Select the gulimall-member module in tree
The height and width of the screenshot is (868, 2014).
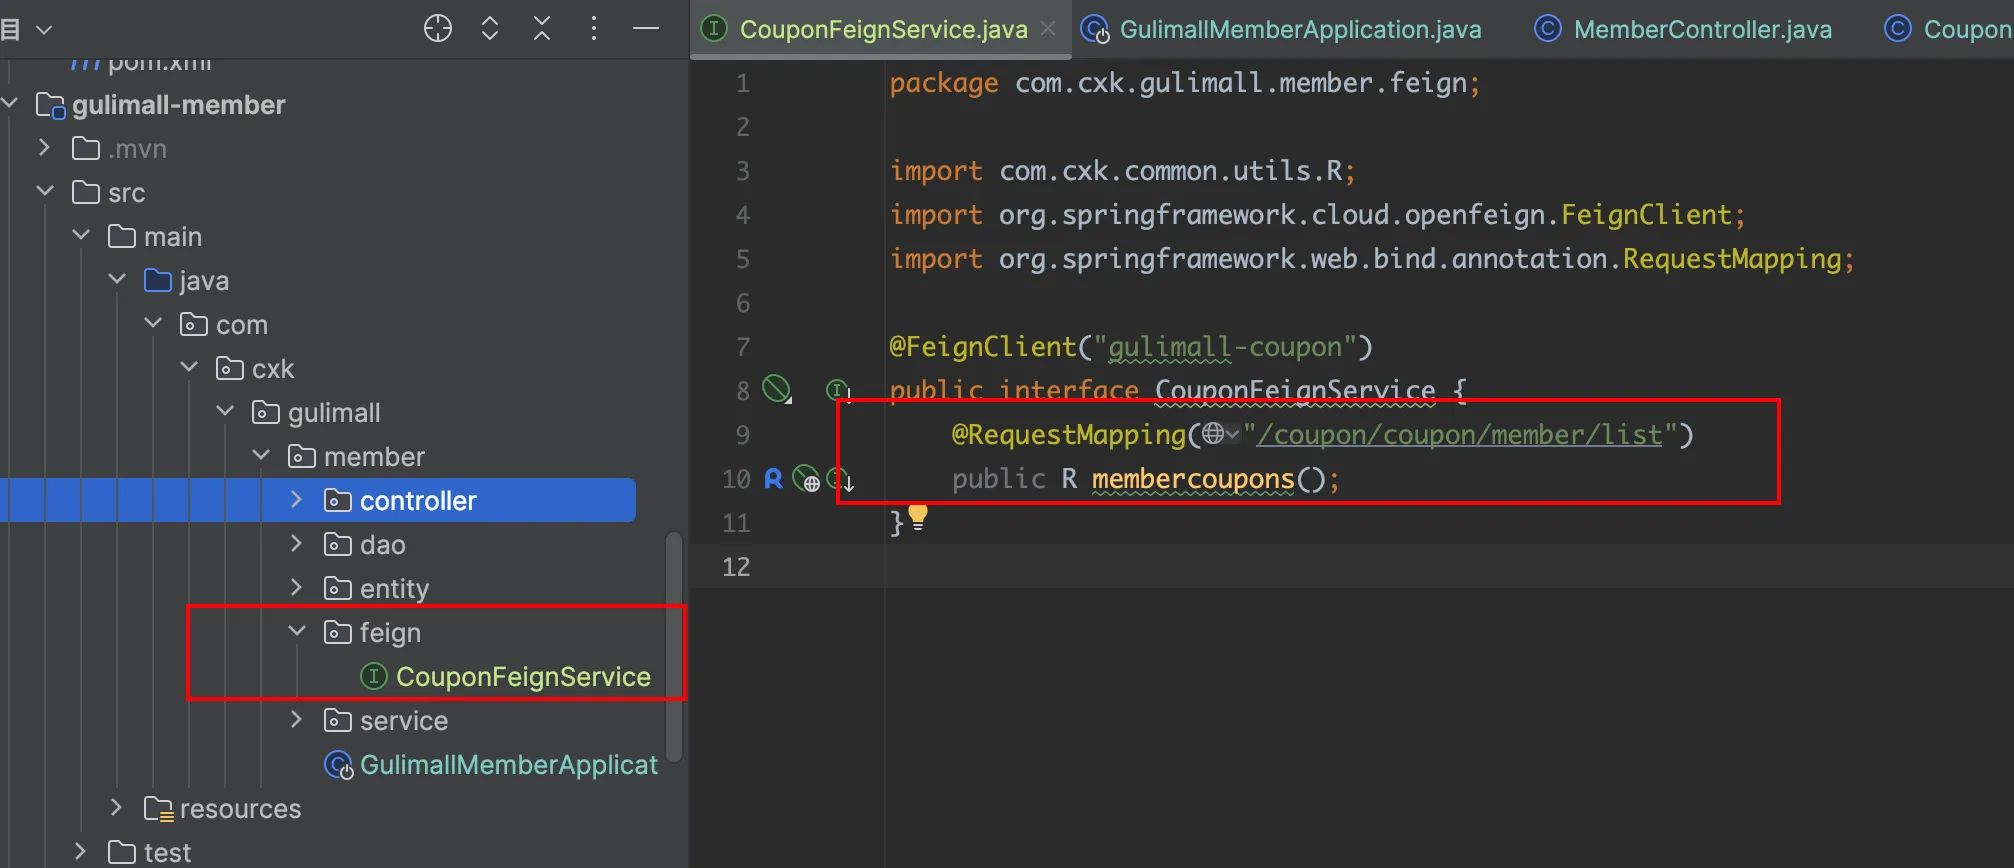(178, 105)
